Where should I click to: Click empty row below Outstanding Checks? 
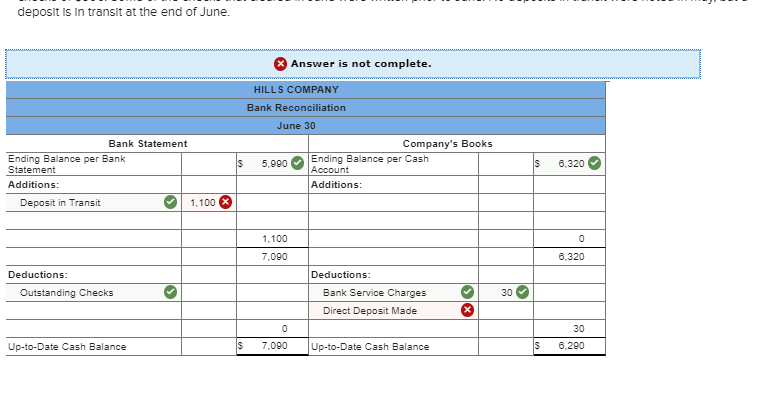[93, 310]
